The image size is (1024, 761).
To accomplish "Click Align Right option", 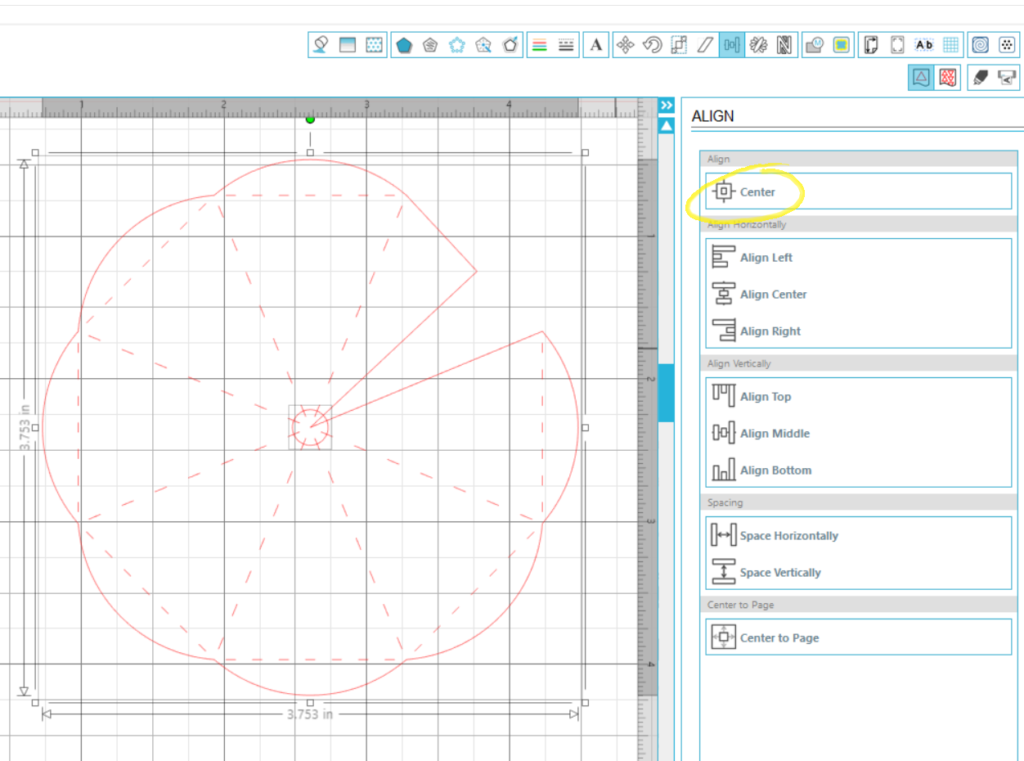I will [x=769, y=332].
